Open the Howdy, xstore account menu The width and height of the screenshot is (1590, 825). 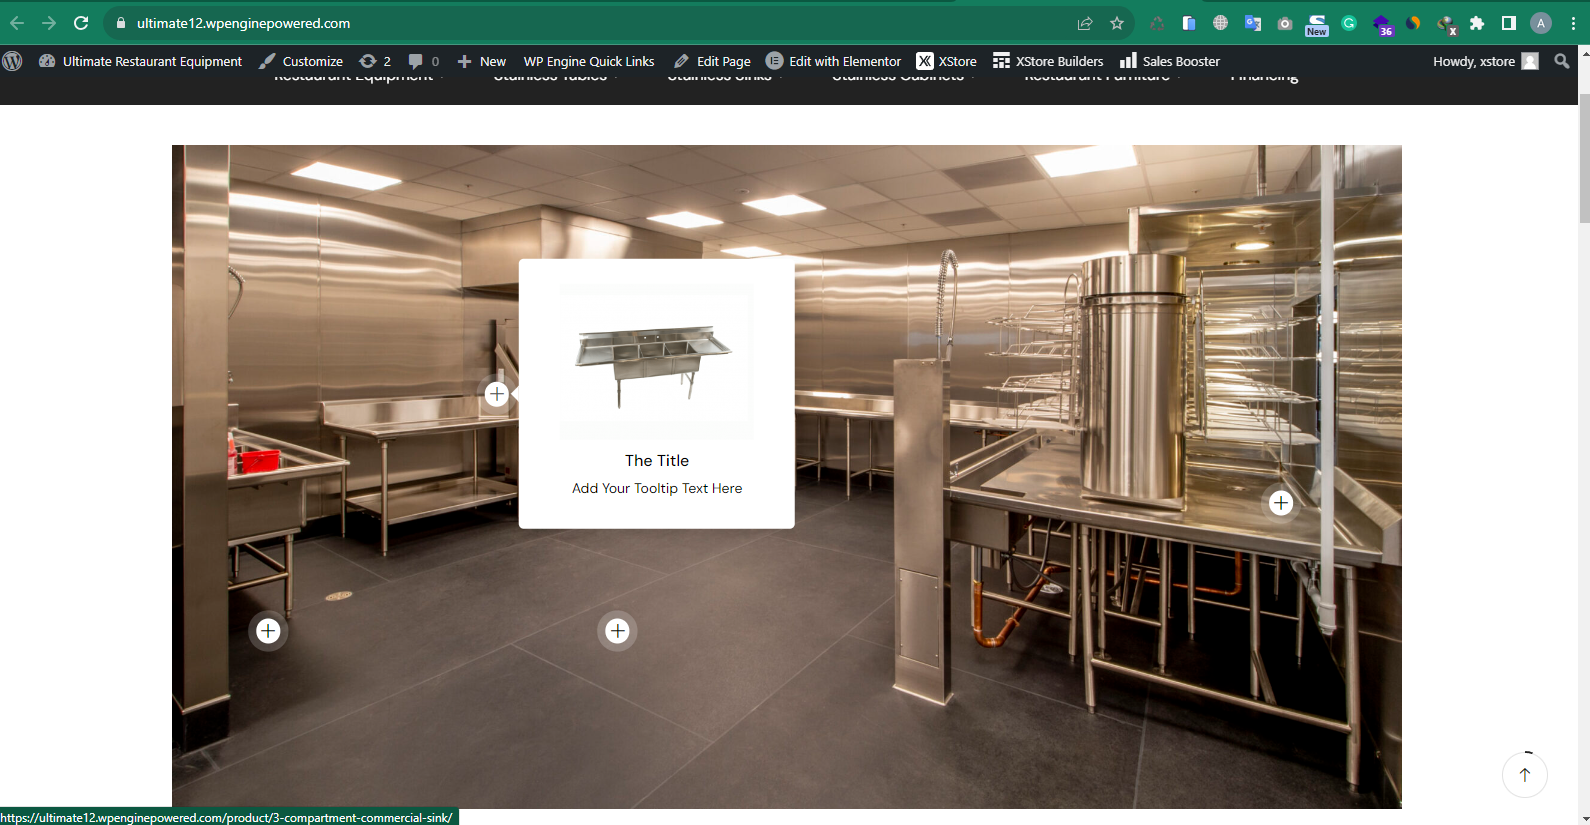coord(1485,61)
